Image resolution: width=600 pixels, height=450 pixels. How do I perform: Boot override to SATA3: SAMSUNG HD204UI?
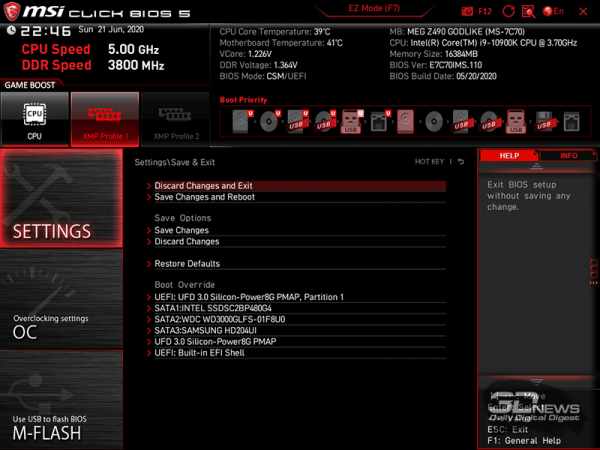coord(205,330)
